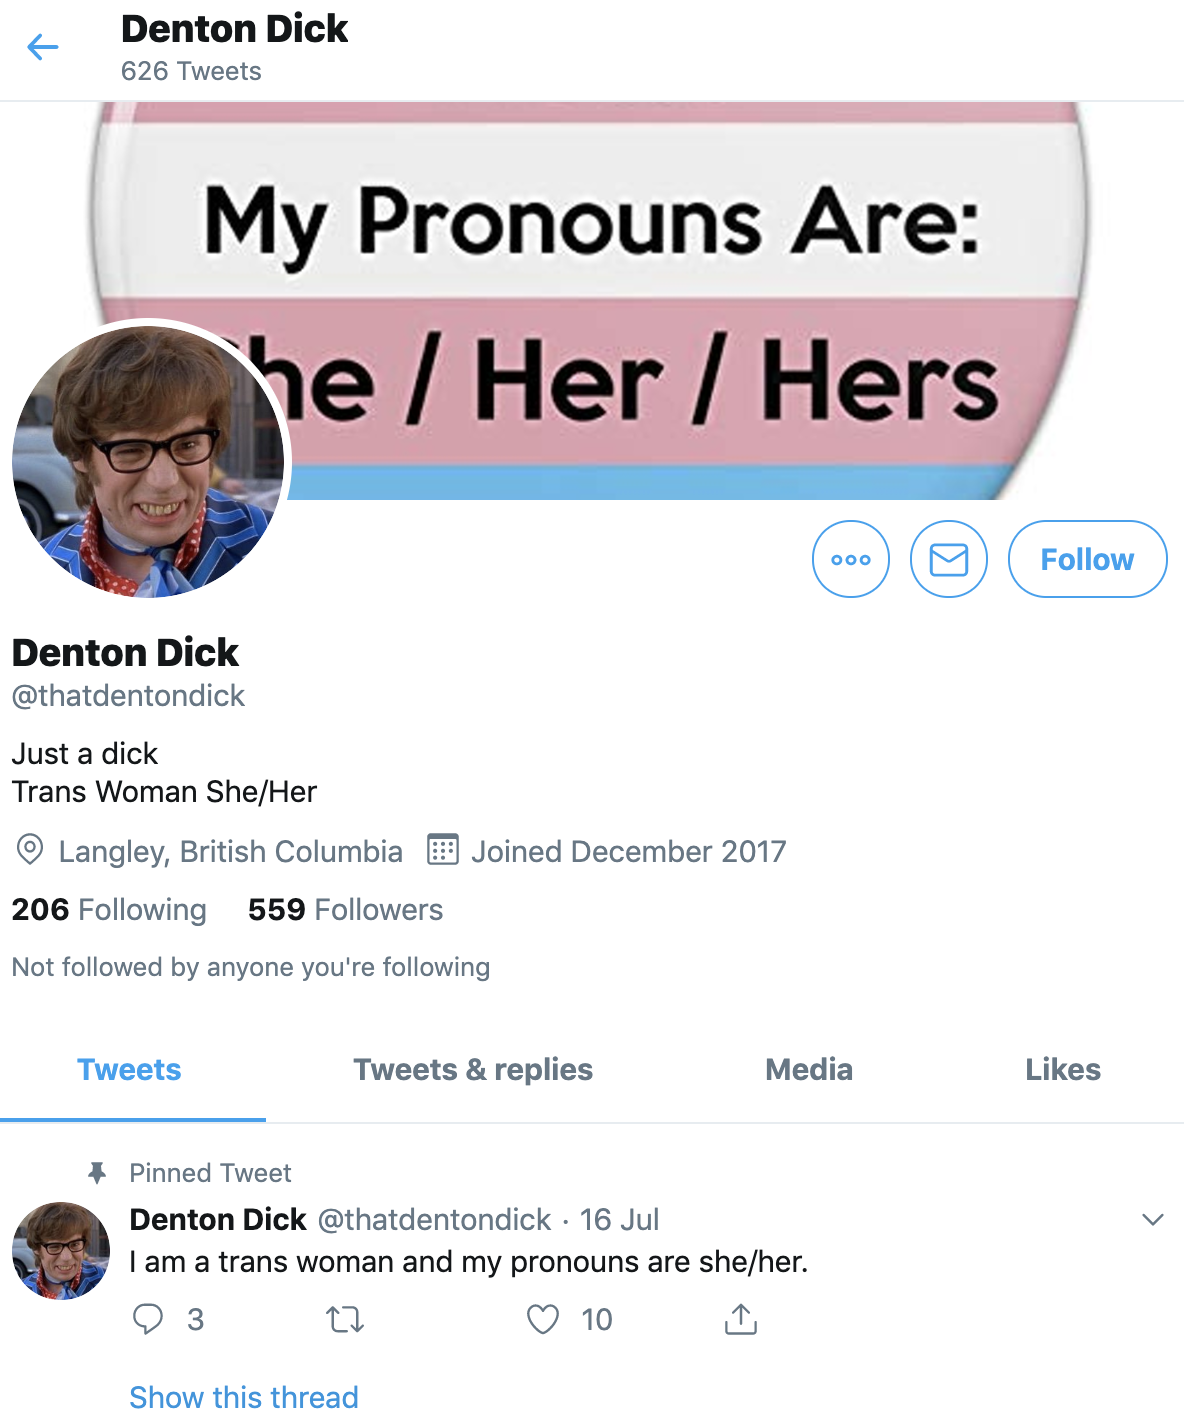Retweet the pinned tweet
1184x1424 pixels.
coord(346,1320)
